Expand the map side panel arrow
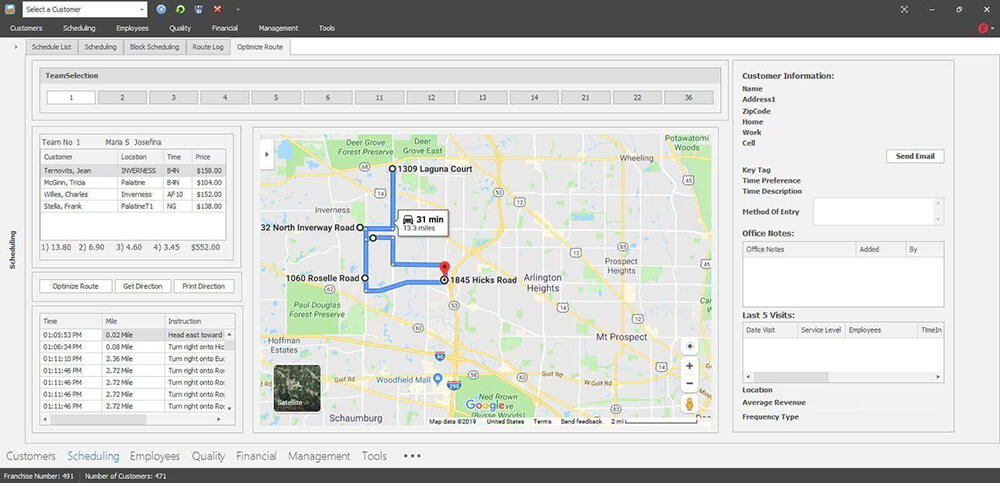The image size is (1000, 483). pyautogui.click(x=267, y=154)
